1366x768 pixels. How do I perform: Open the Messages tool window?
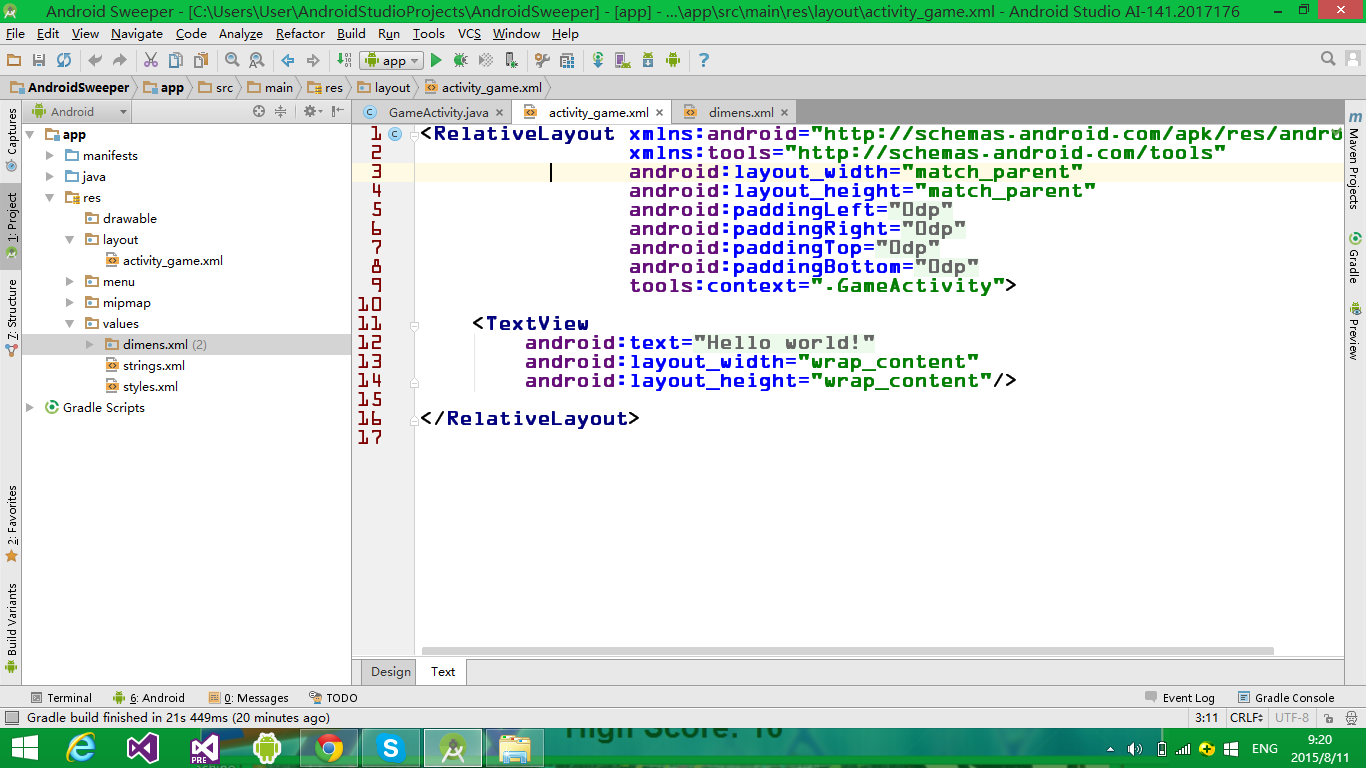[x=248, y=697]
